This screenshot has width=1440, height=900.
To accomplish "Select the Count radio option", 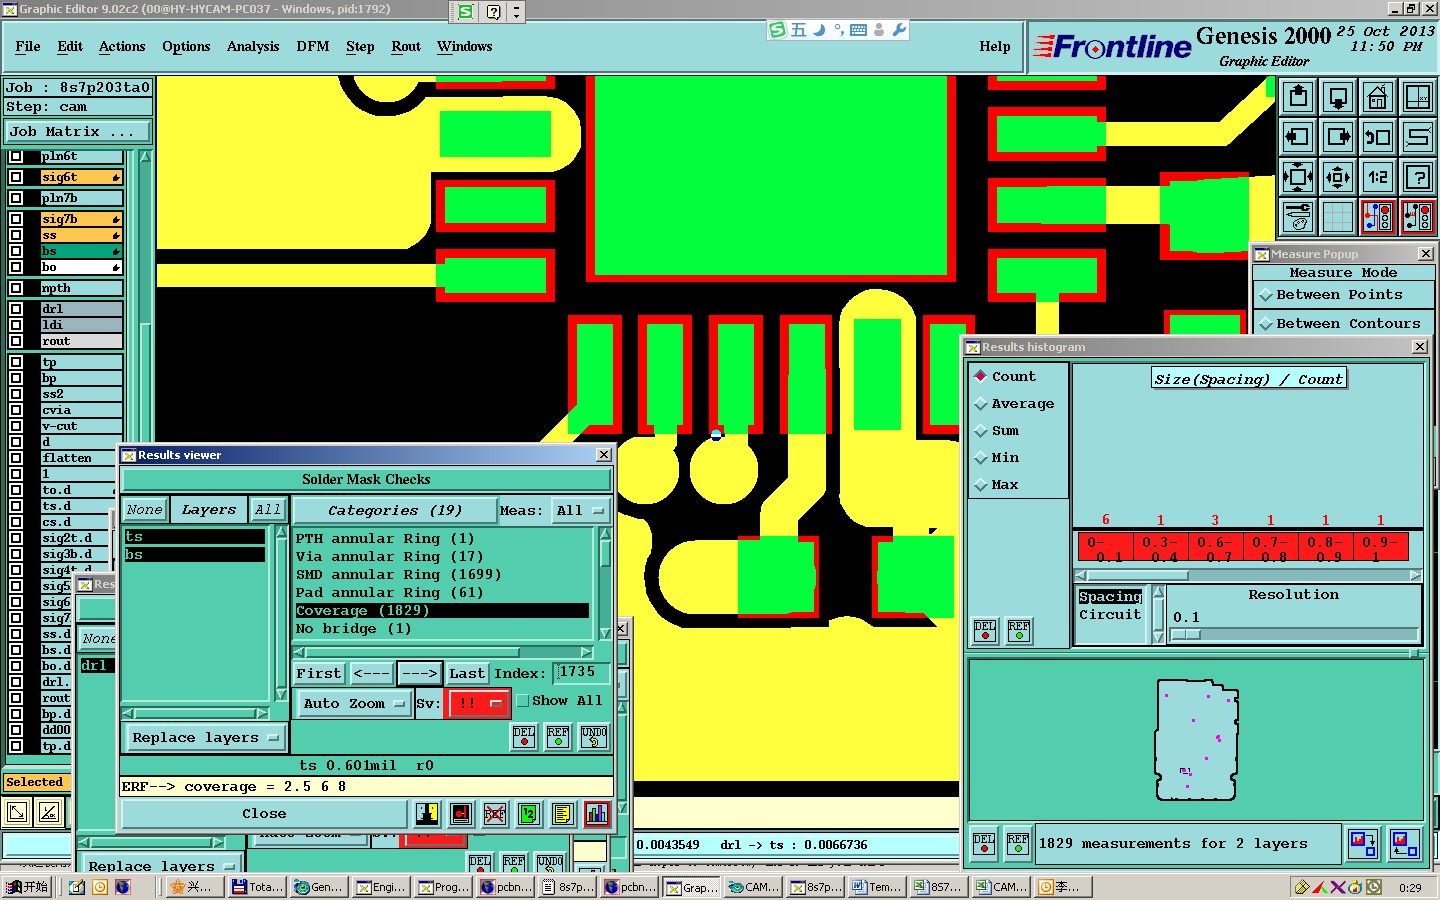I will click(x=981, y=376).
